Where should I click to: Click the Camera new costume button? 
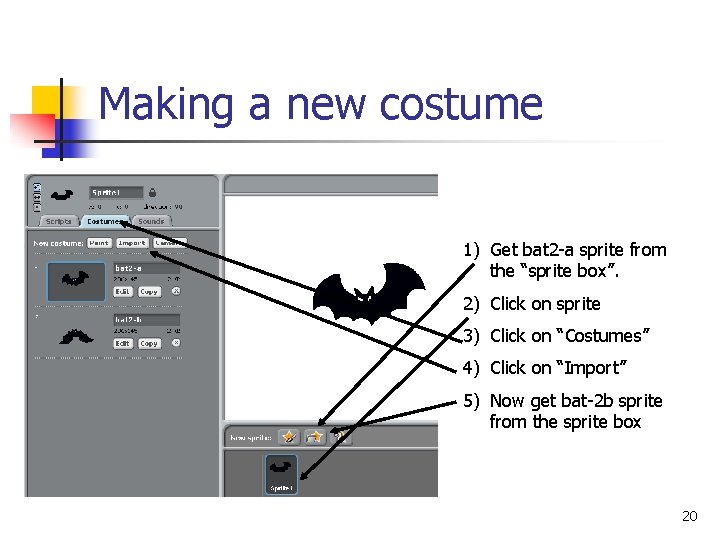click(170, 243)
